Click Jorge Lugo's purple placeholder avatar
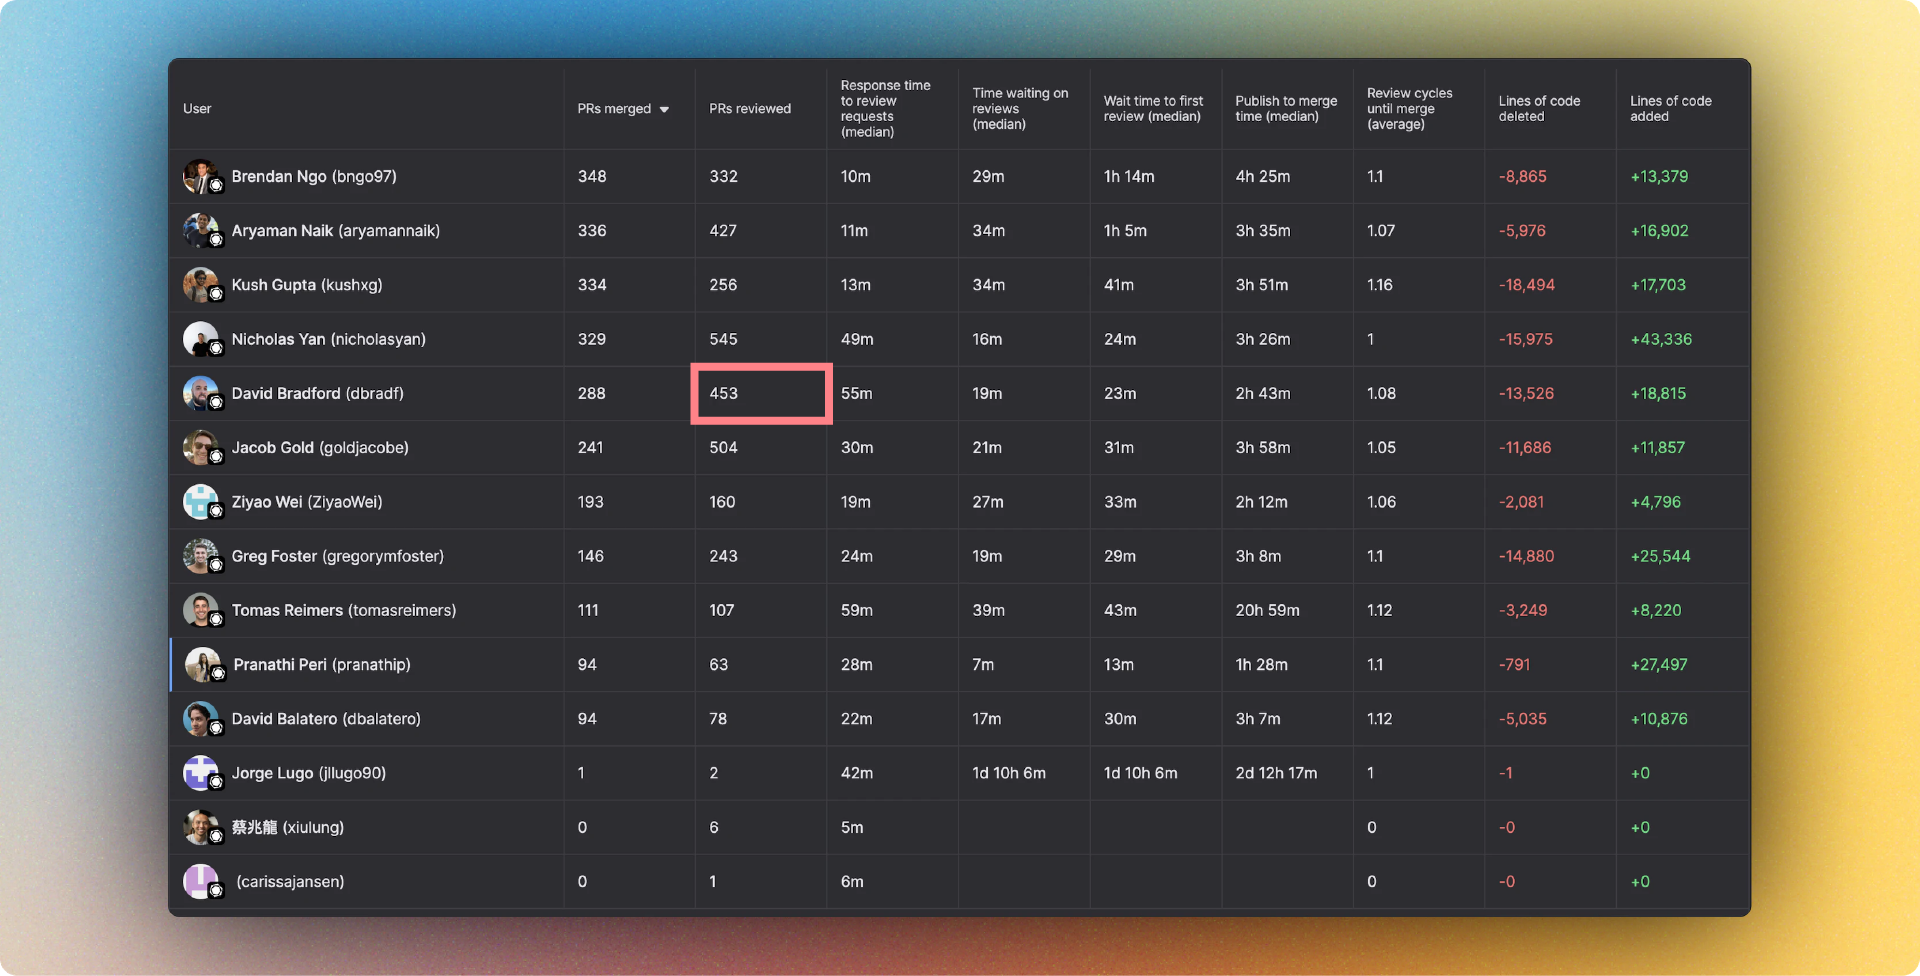The height and width of the screenshot is (976, 1920). 202,773
